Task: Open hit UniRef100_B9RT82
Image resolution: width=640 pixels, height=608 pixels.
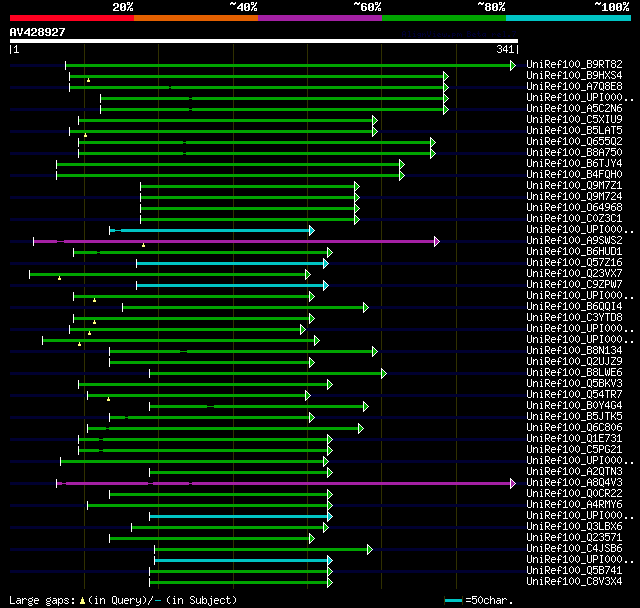Action: [x=574, y=64]
